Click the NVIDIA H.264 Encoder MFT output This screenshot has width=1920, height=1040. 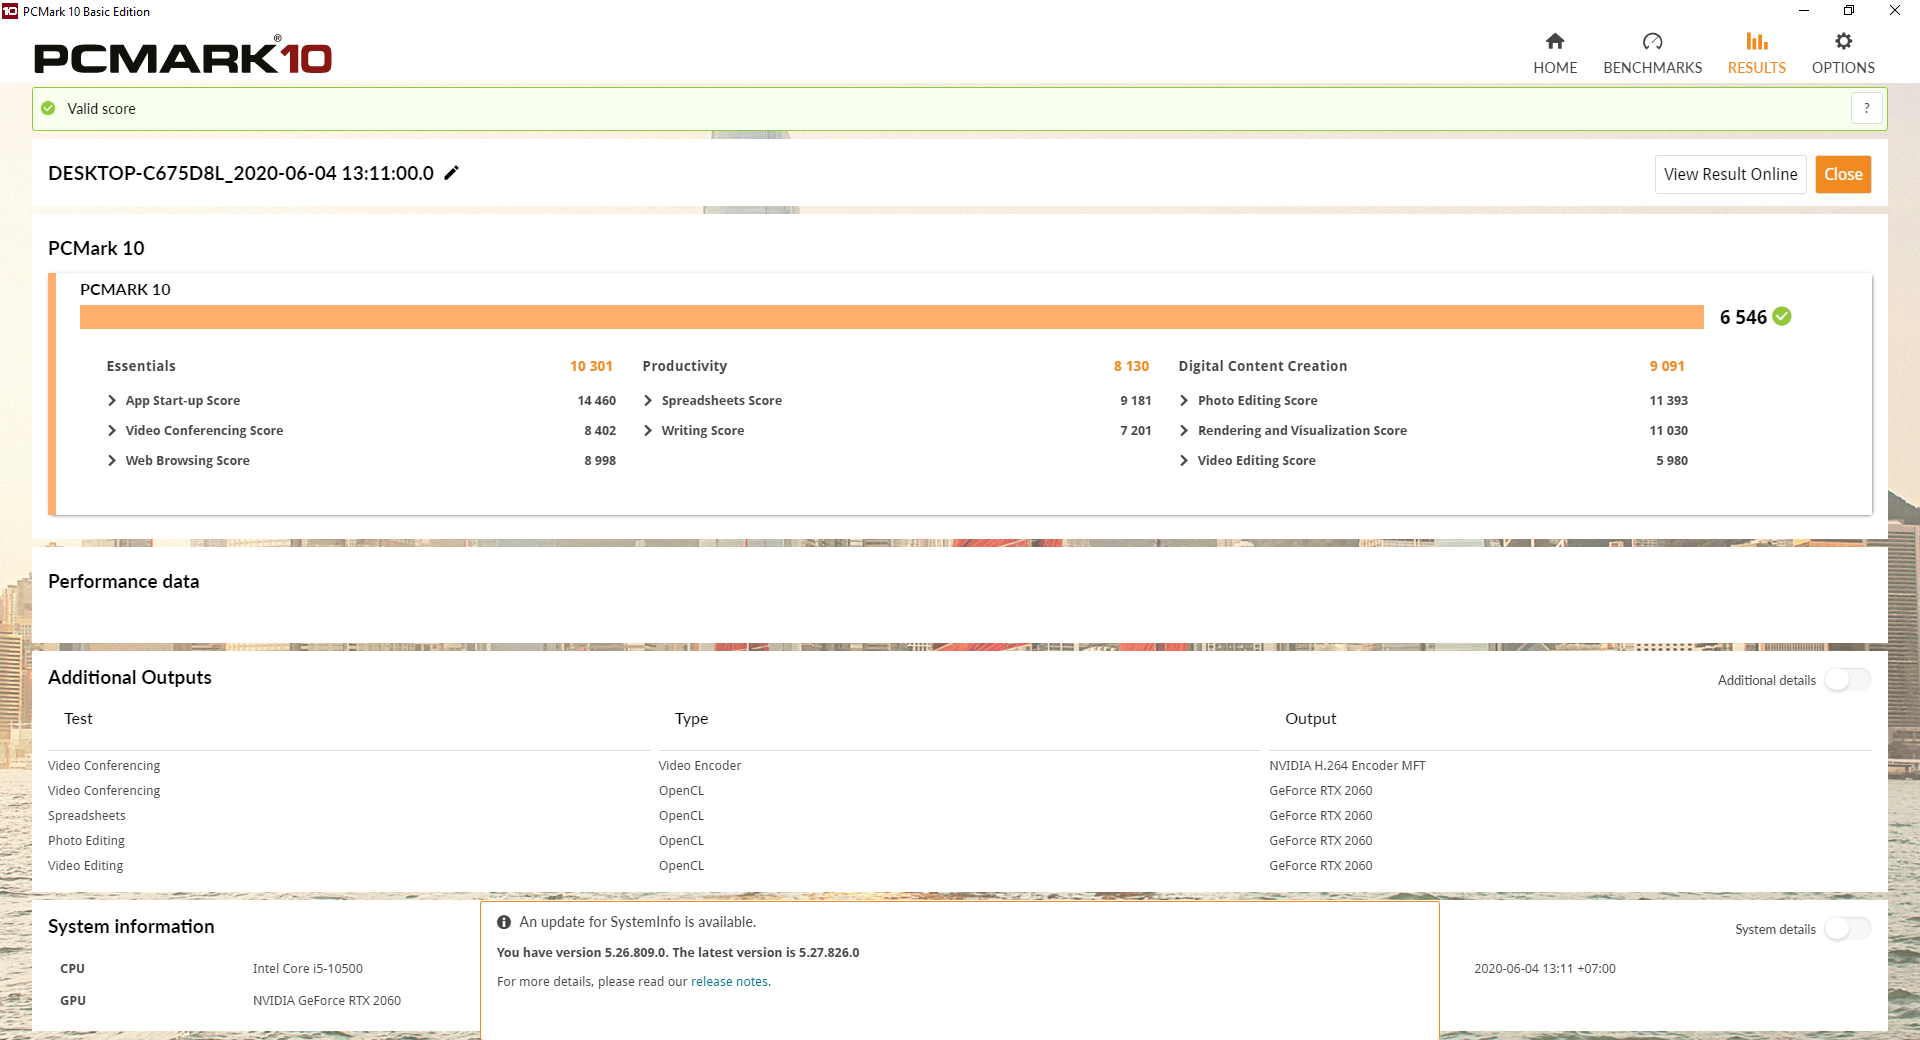coord(1347,766)
